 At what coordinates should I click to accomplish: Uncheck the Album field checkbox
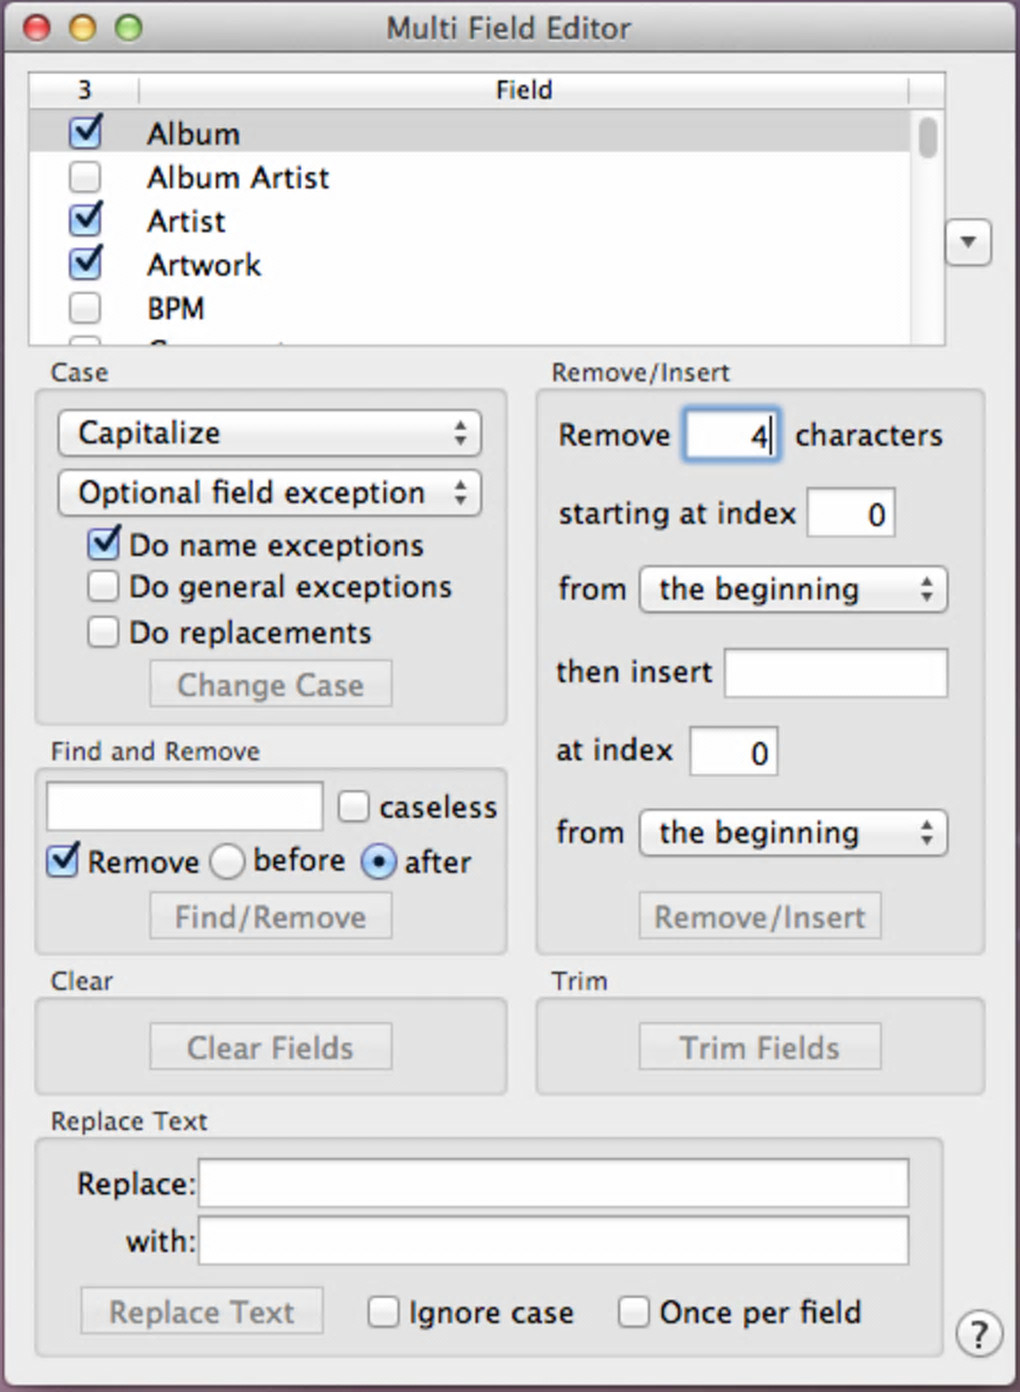[86, 132]
